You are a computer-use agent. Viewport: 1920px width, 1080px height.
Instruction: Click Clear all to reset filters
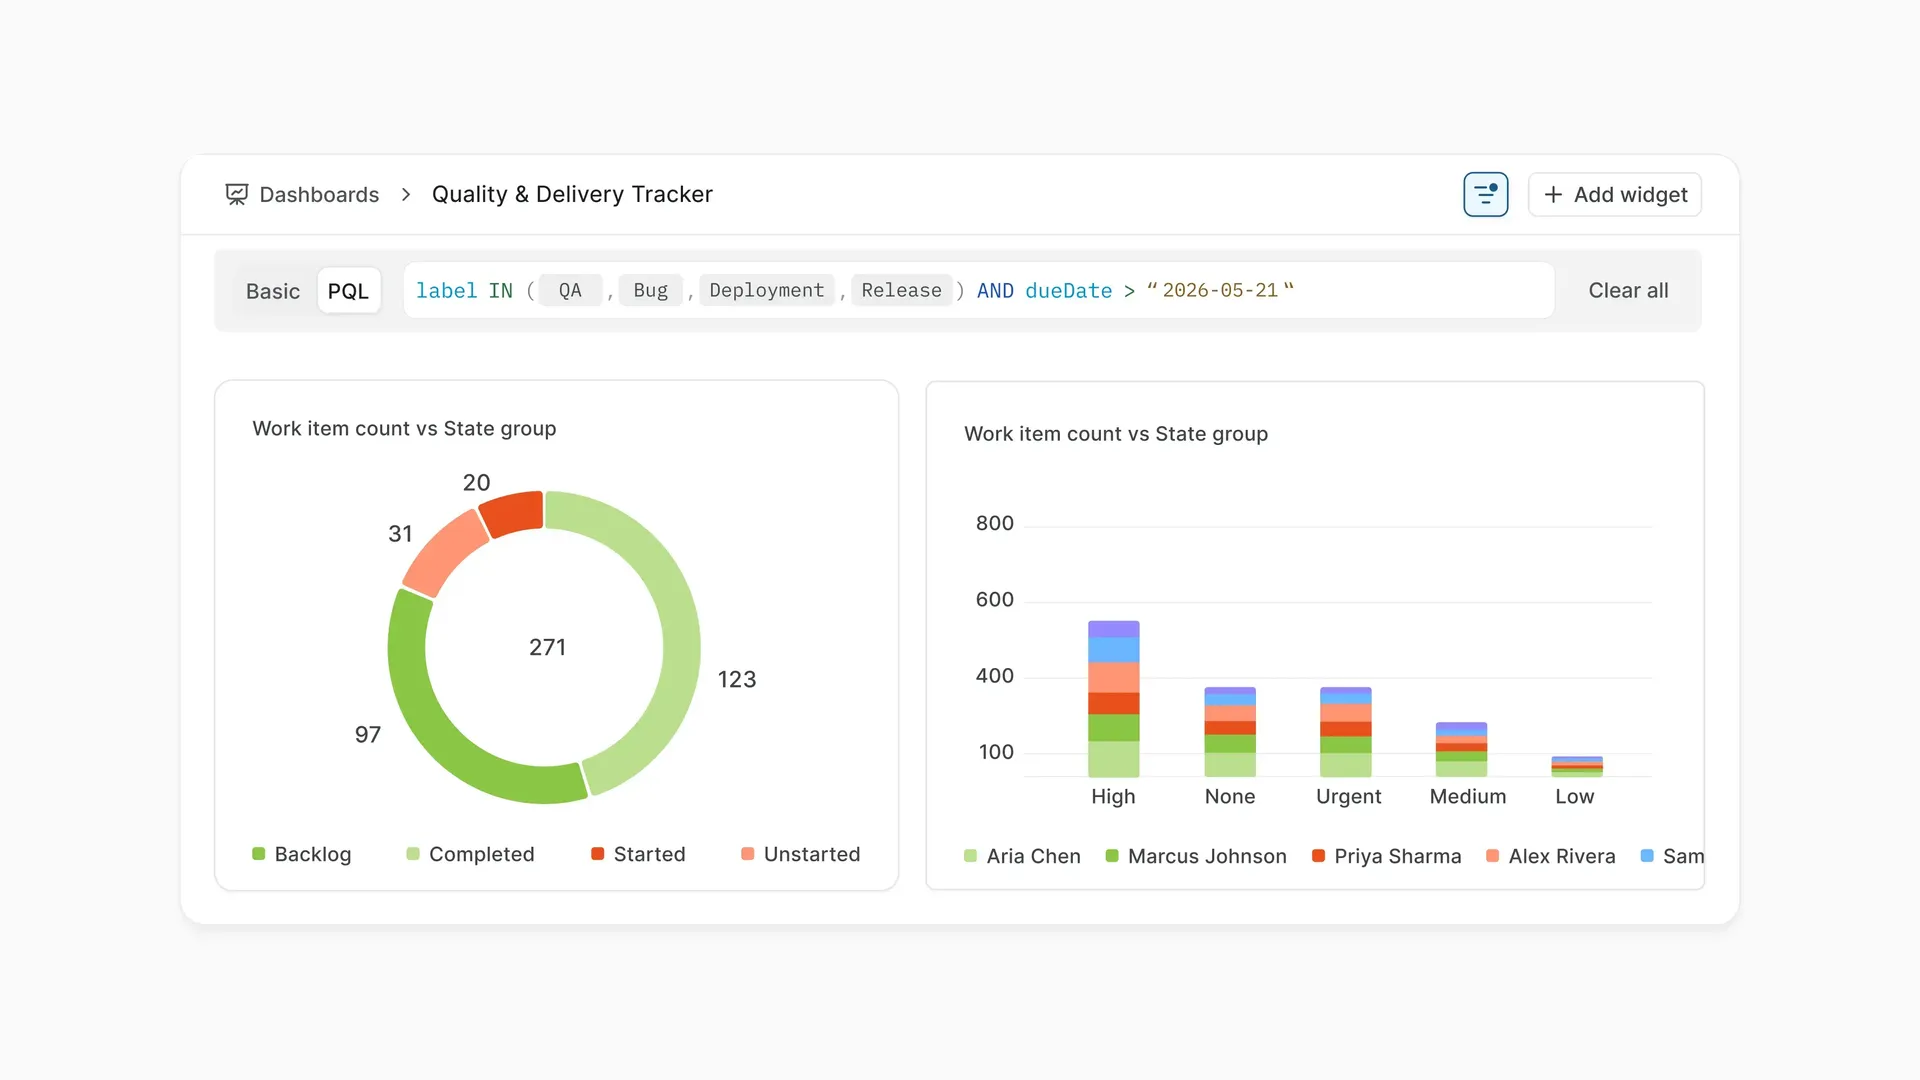coord(1628,290)
